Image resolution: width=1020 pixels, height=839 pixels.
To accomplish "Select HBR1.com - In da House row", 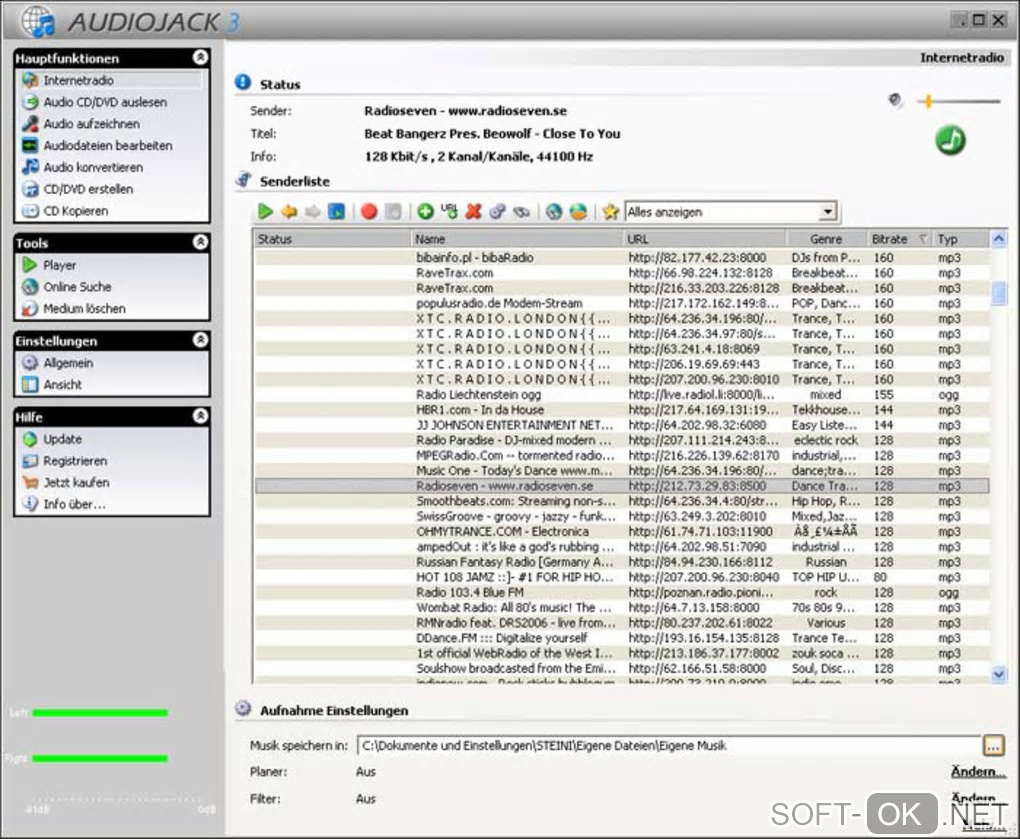I will (x=622, y=410).
